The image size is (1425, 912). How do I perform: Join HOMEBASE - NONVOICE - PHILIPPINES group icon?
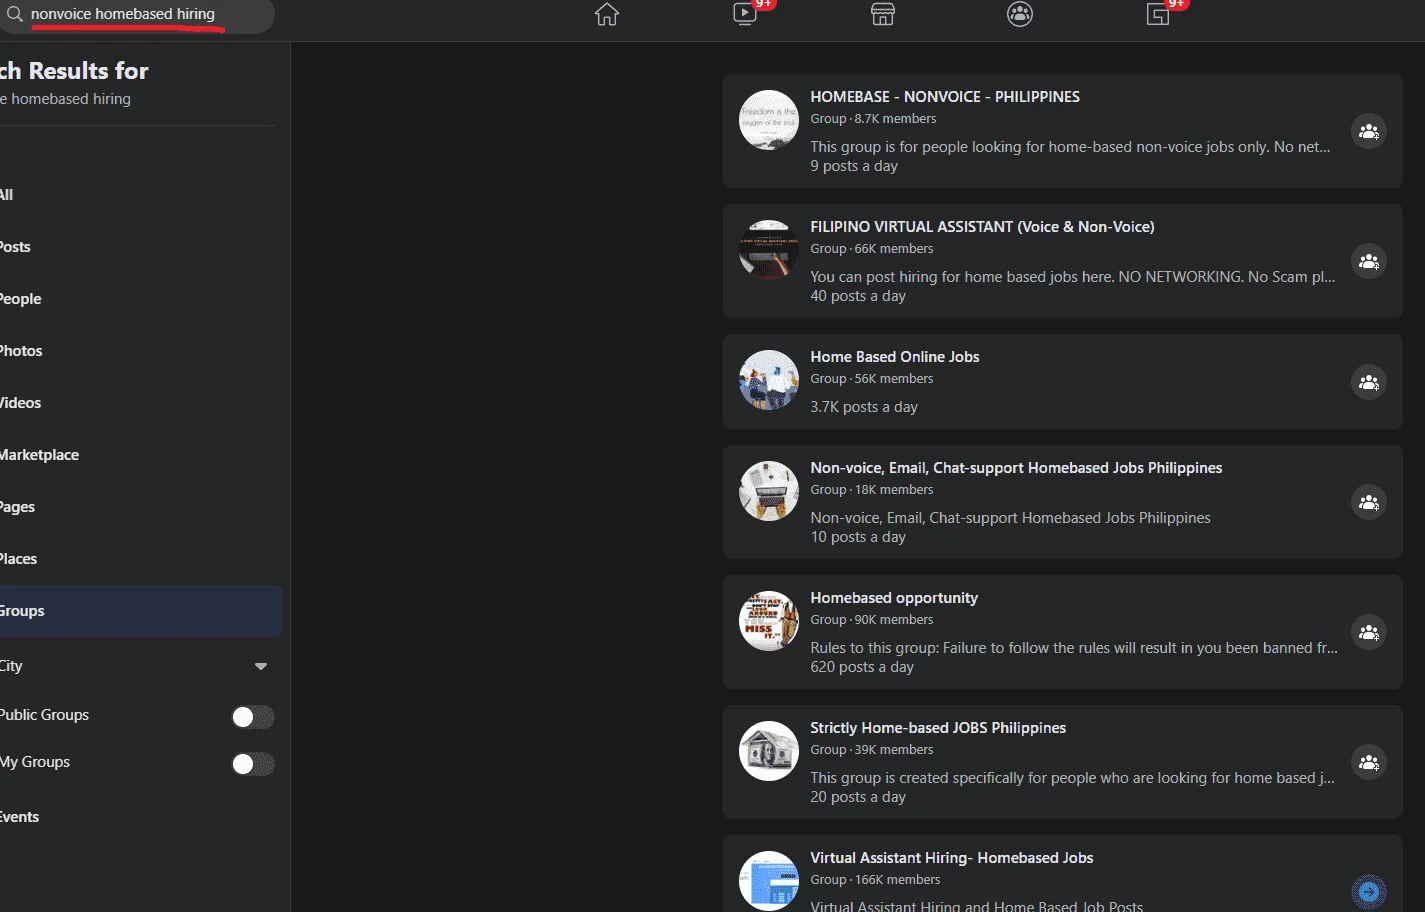(x=1369, y=131)
